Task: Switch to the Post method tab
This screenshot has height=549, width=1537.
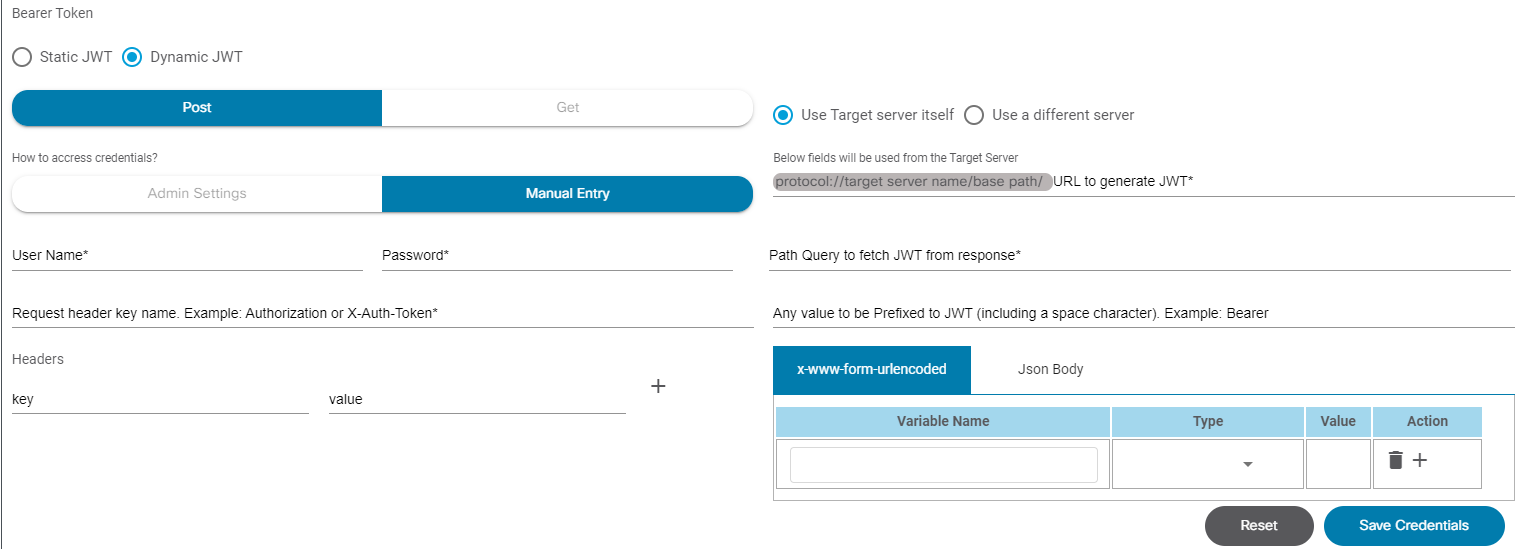Action: click(197, 108)
